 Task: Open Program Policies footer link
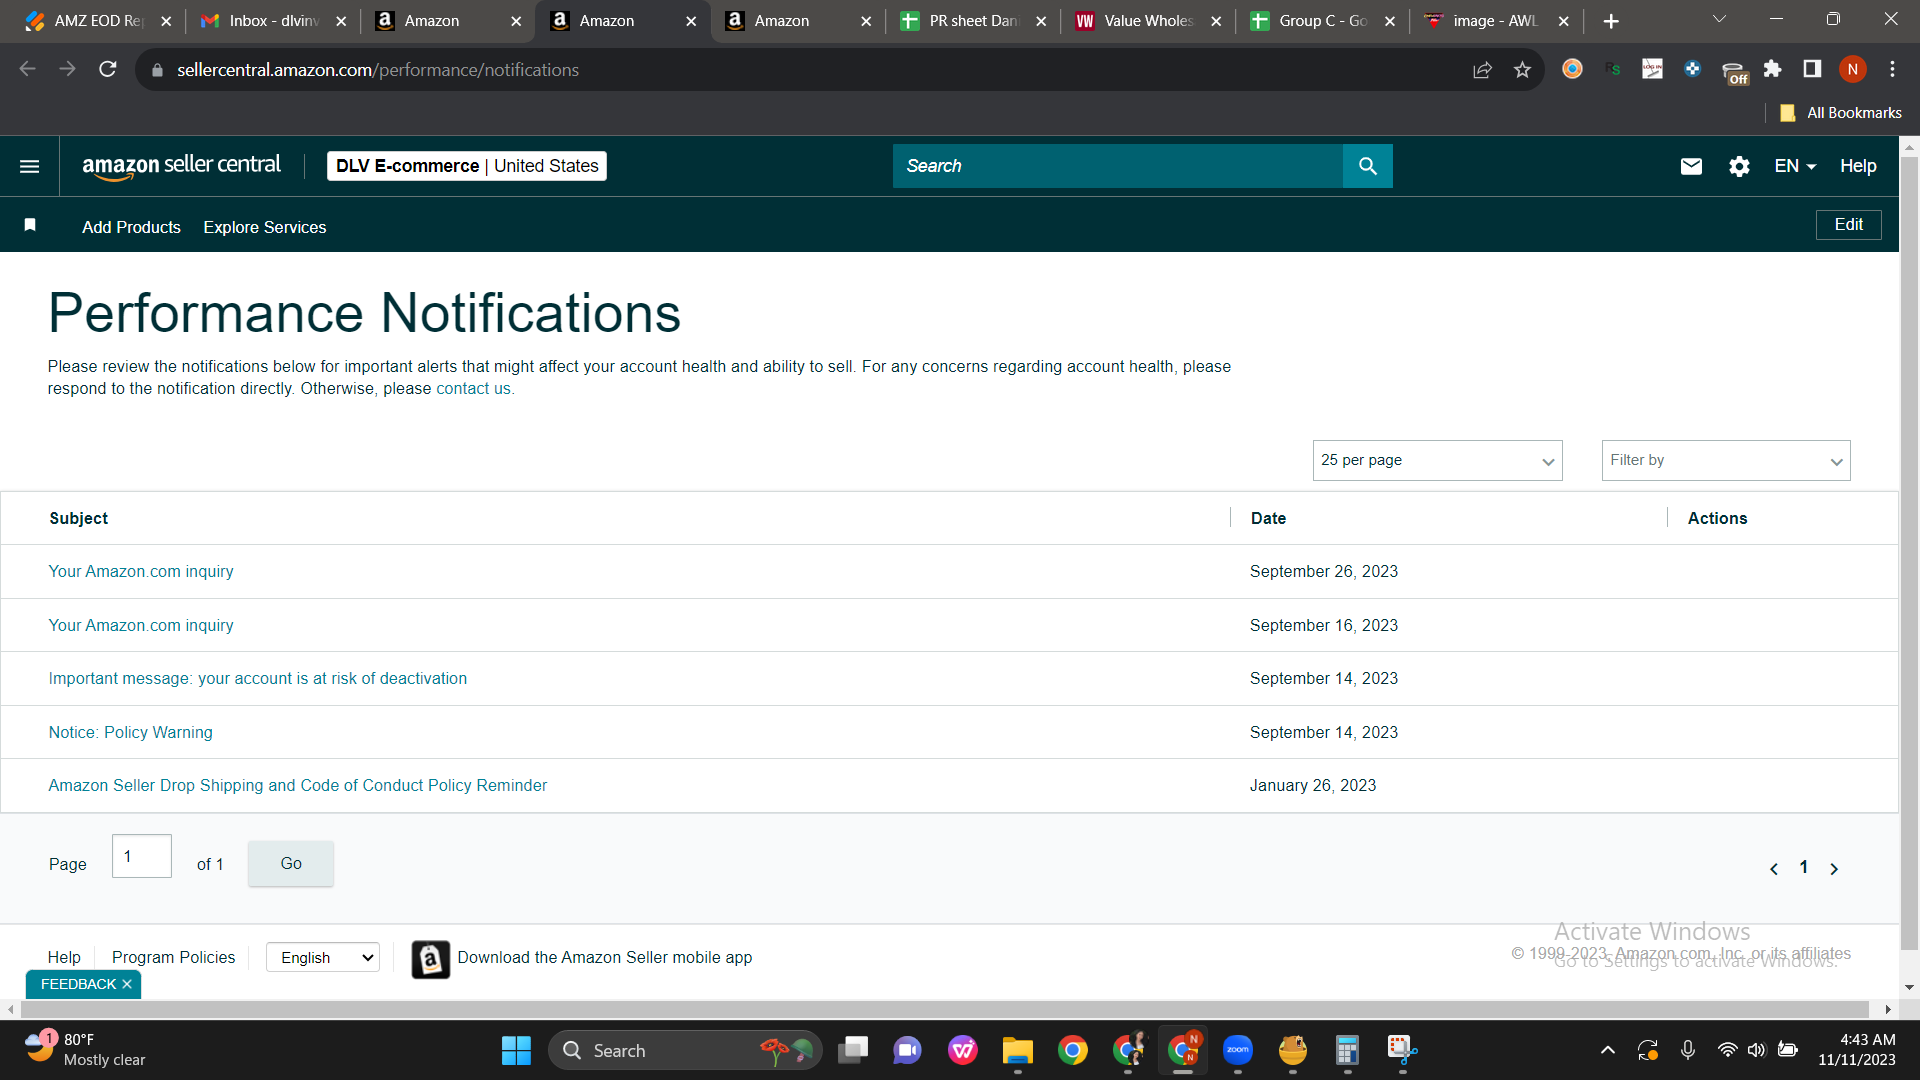[x=174, y=957]
